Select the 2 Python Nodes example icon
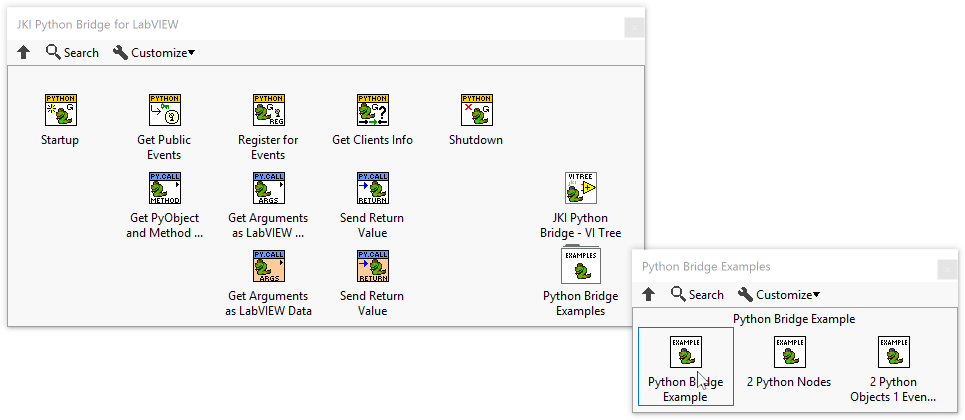This screenshot has height=420, width=965. (790, 352)
